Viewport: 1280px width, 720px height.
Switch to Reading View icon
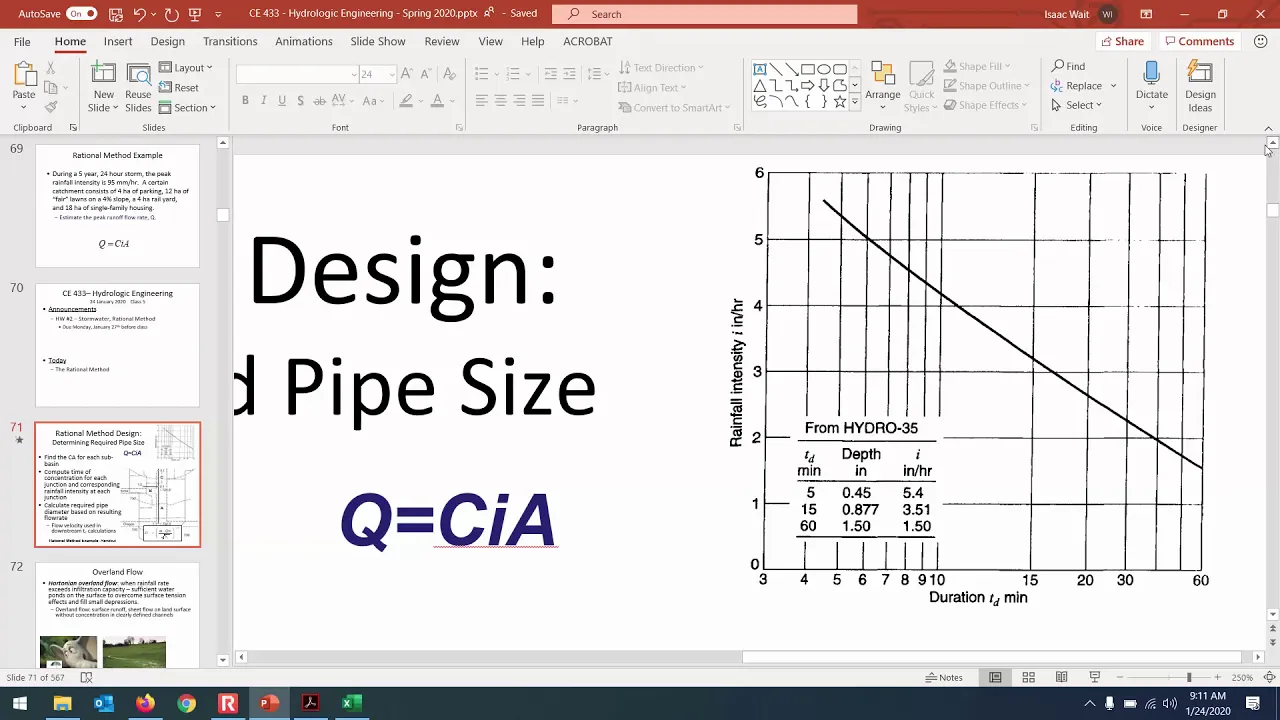(1061, 677)
